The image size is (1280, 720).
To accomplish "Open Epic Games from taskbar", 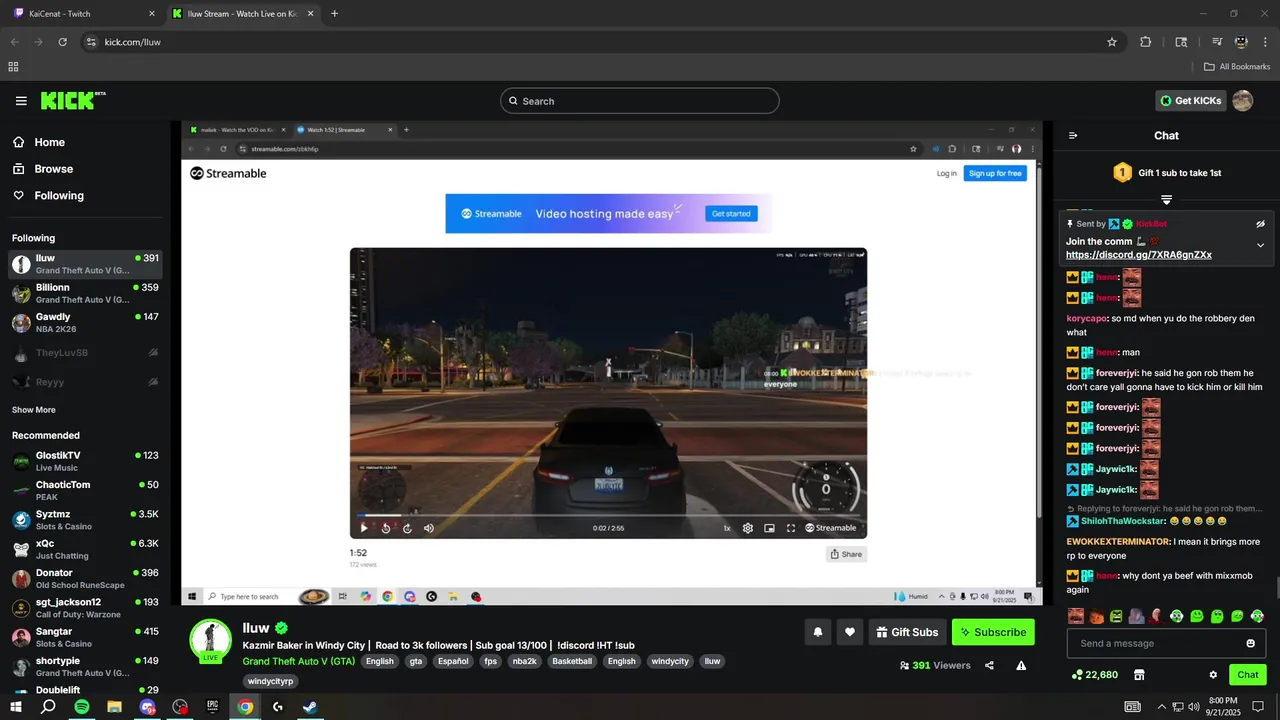I will tap(213, 707).
